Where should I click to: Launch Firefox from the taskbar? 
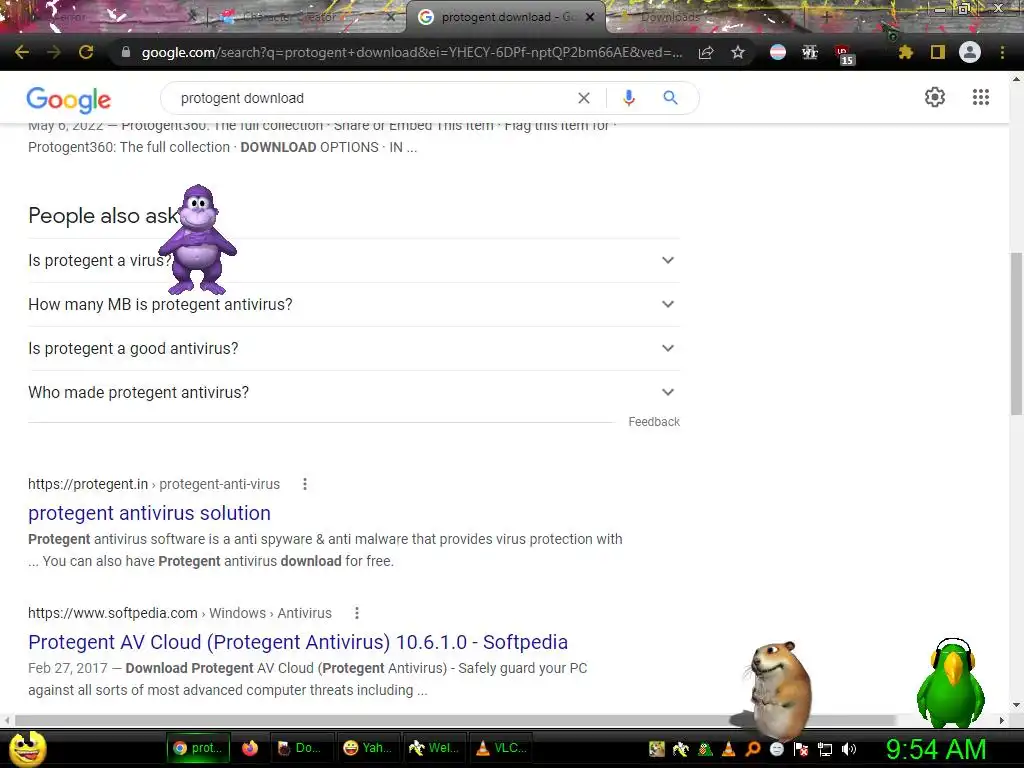click(x=249, y=748)
